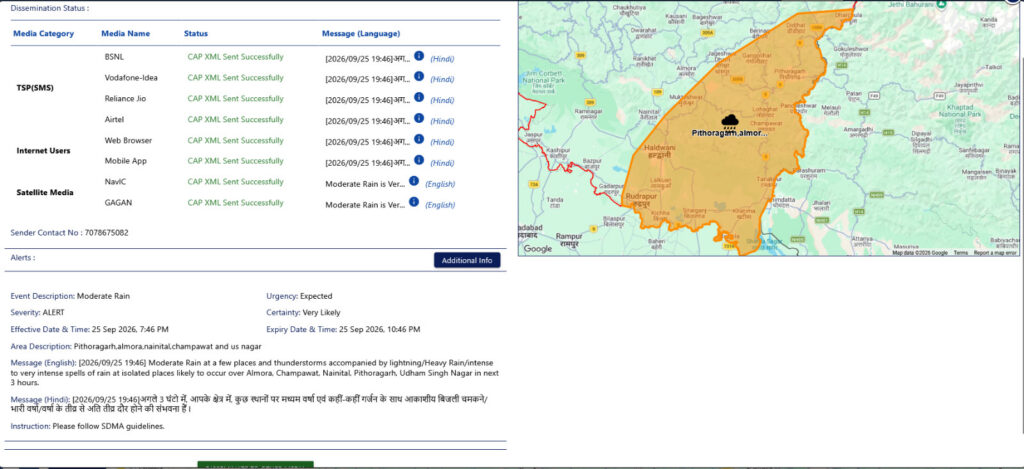
Task: View the Airtel message info icon
Action: coord(419,118)
